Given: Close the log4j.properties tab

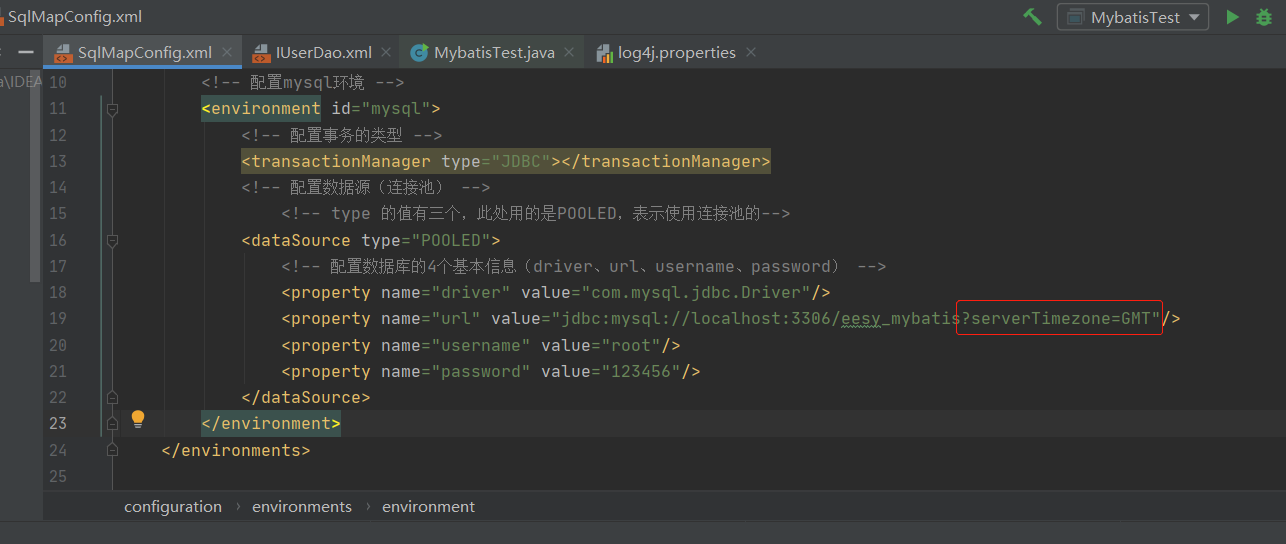Looking at the screenshot, I should point(752,52).
